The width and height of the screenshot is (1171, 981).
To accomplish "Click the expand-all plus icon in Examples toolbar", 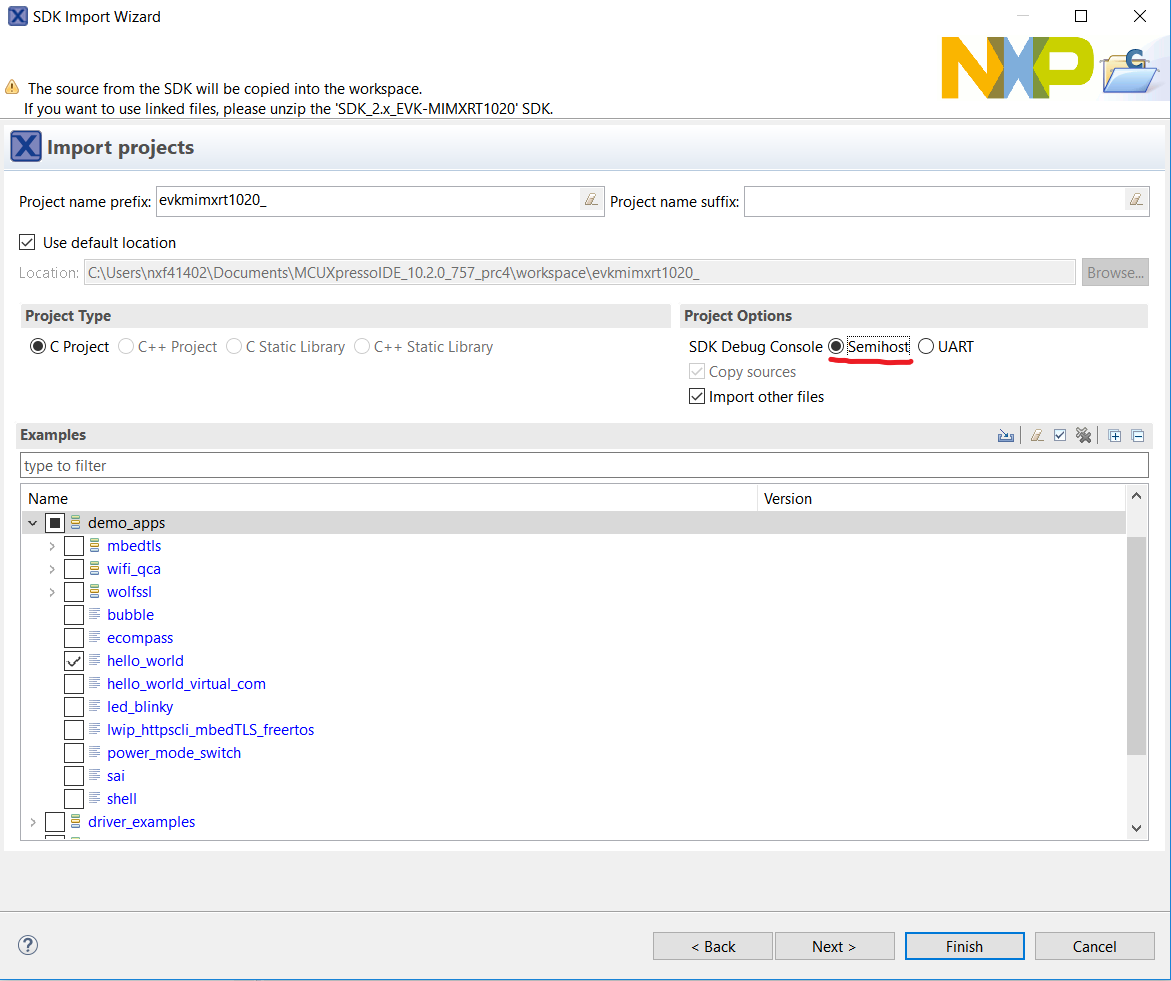I will coord(1115,435).
